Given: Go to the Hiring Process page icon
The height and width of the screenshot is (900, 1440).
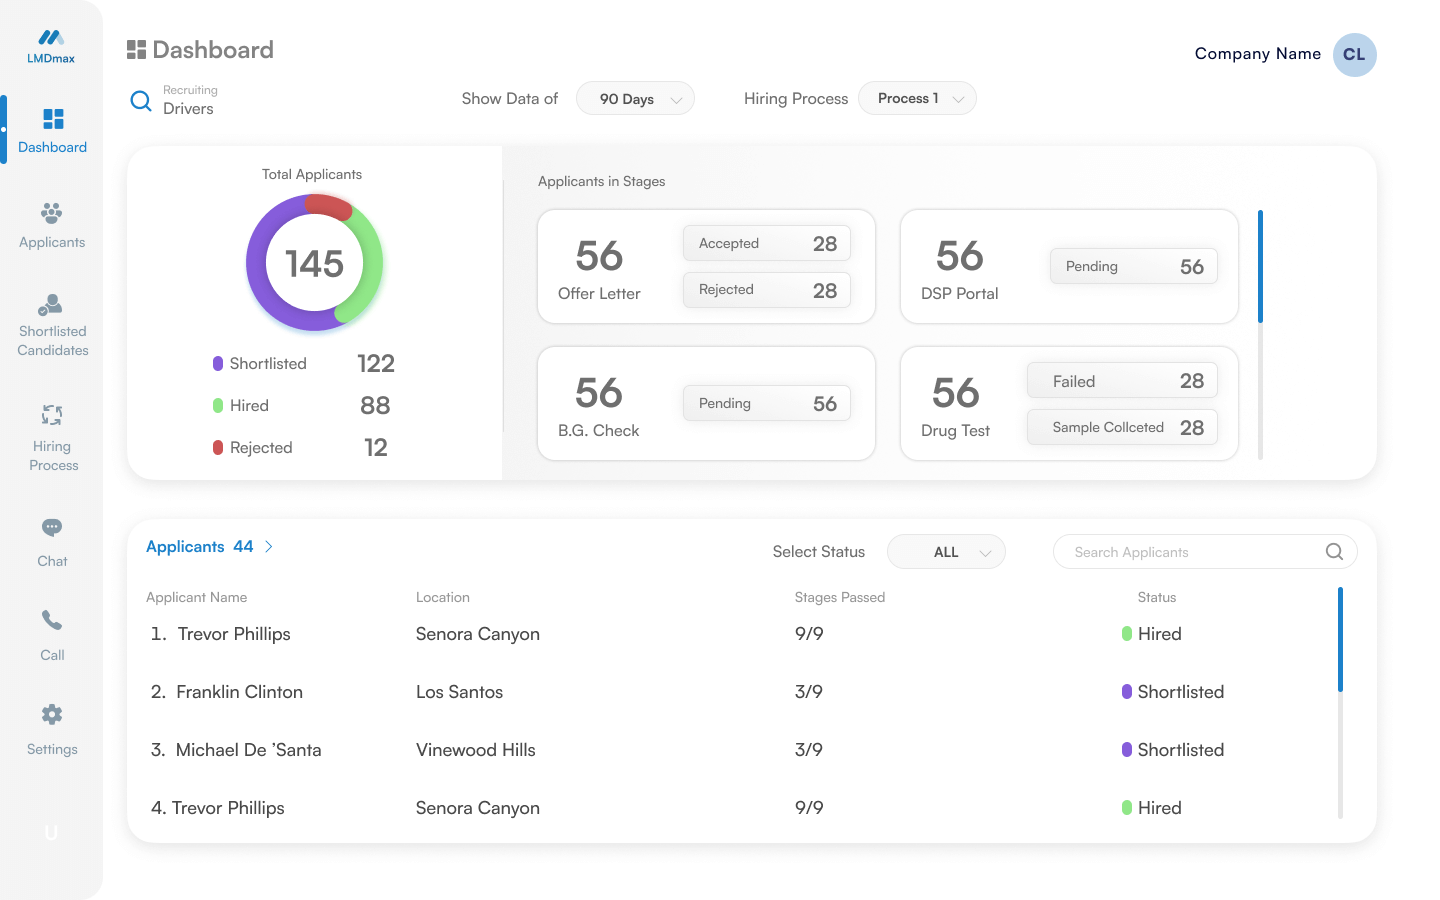Looking at the screenshot, I should pos(52,415).
